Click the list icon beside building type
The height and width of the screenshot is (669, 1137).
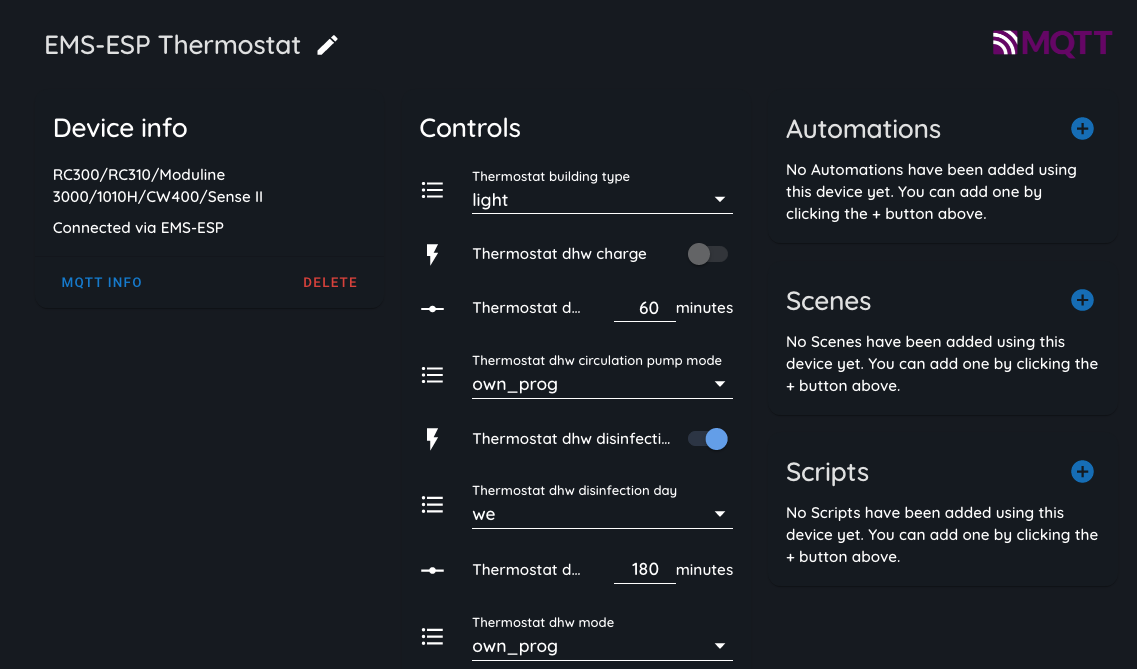432,190
